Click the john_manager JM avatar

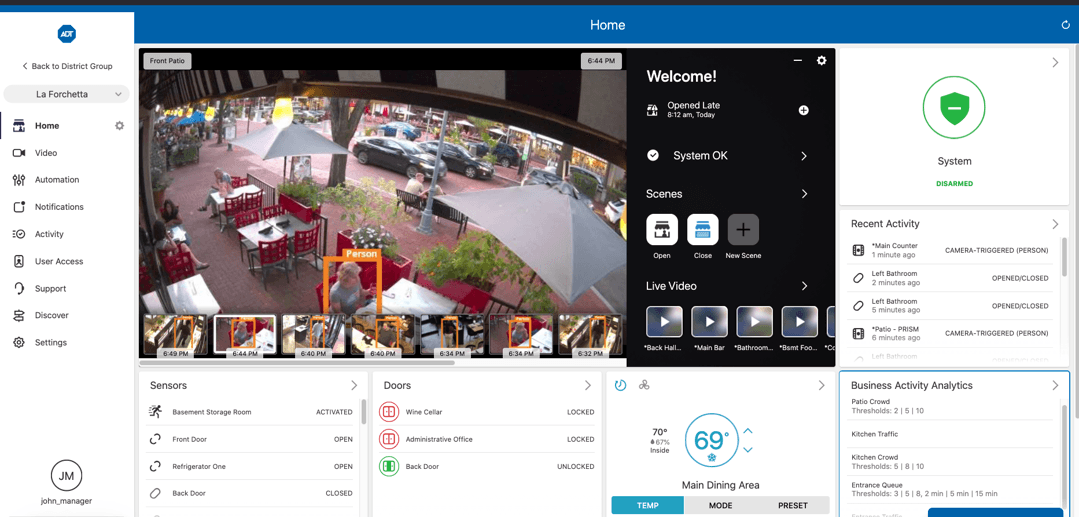point(67,476)
